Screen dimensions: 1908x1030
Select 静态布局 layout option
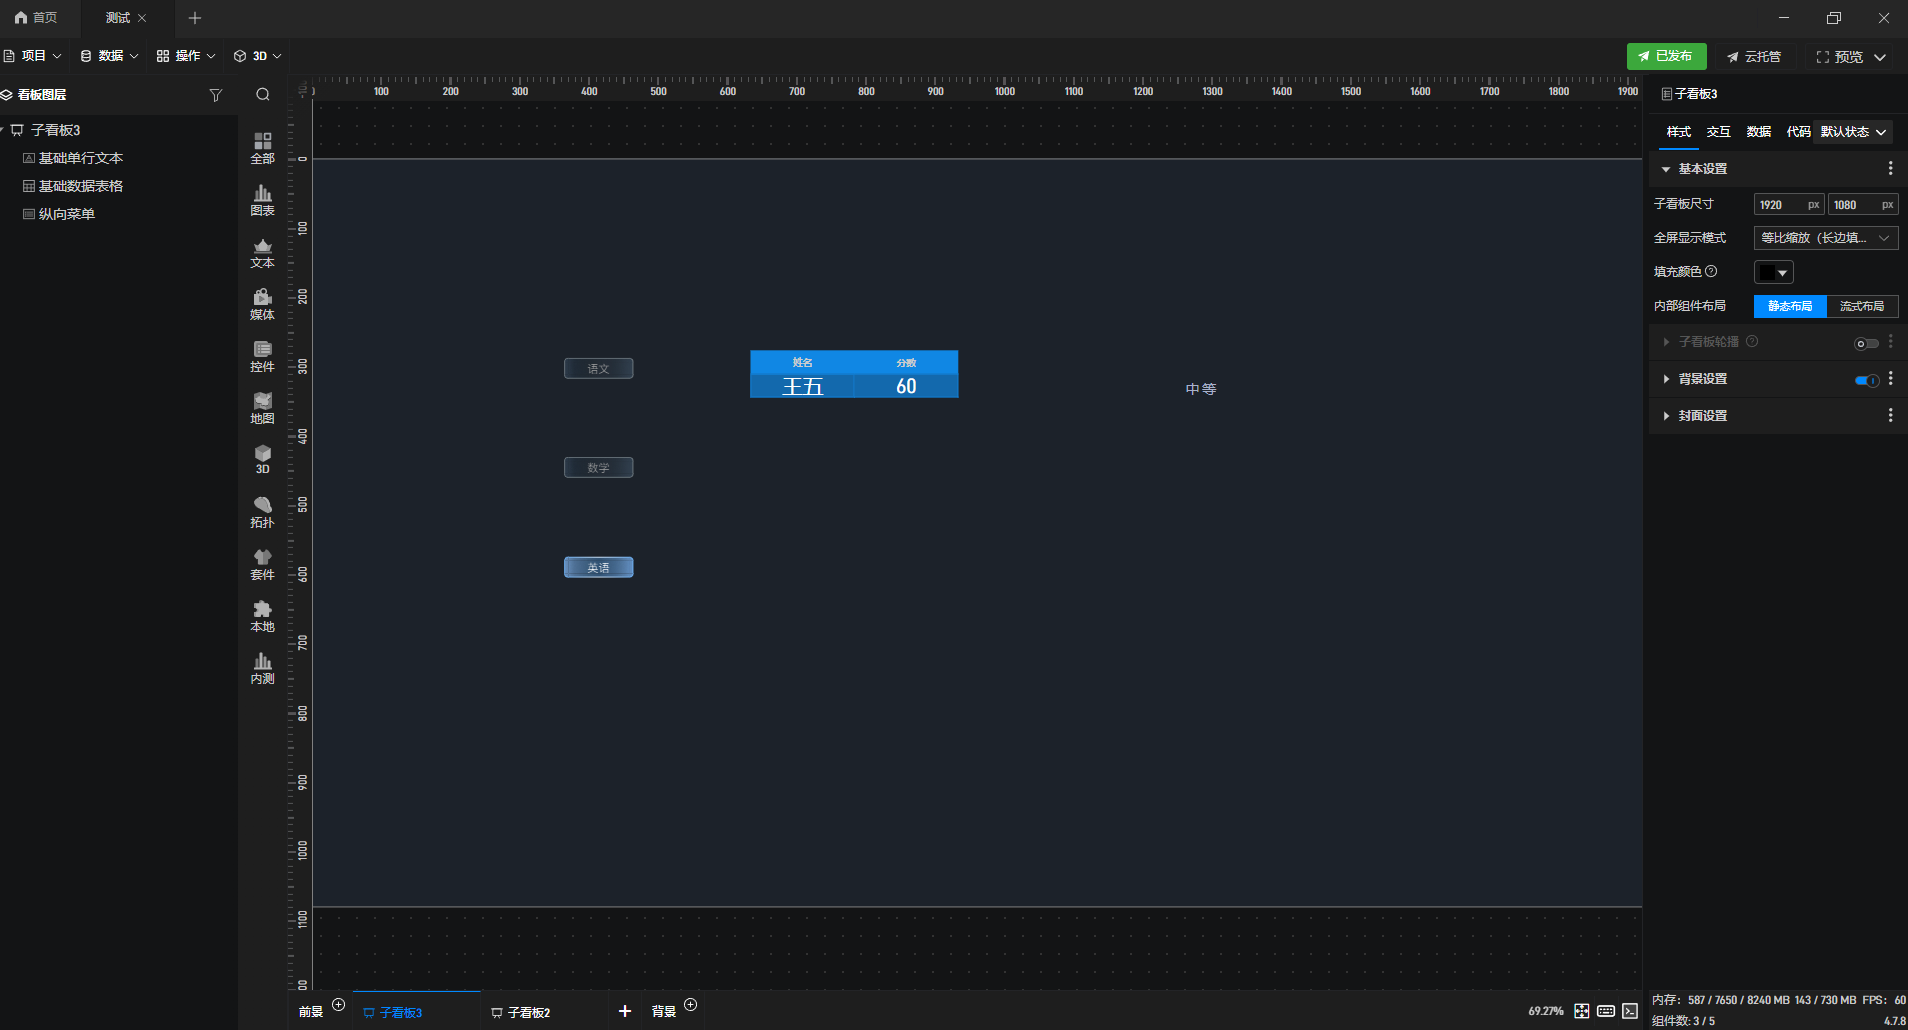1790,306
